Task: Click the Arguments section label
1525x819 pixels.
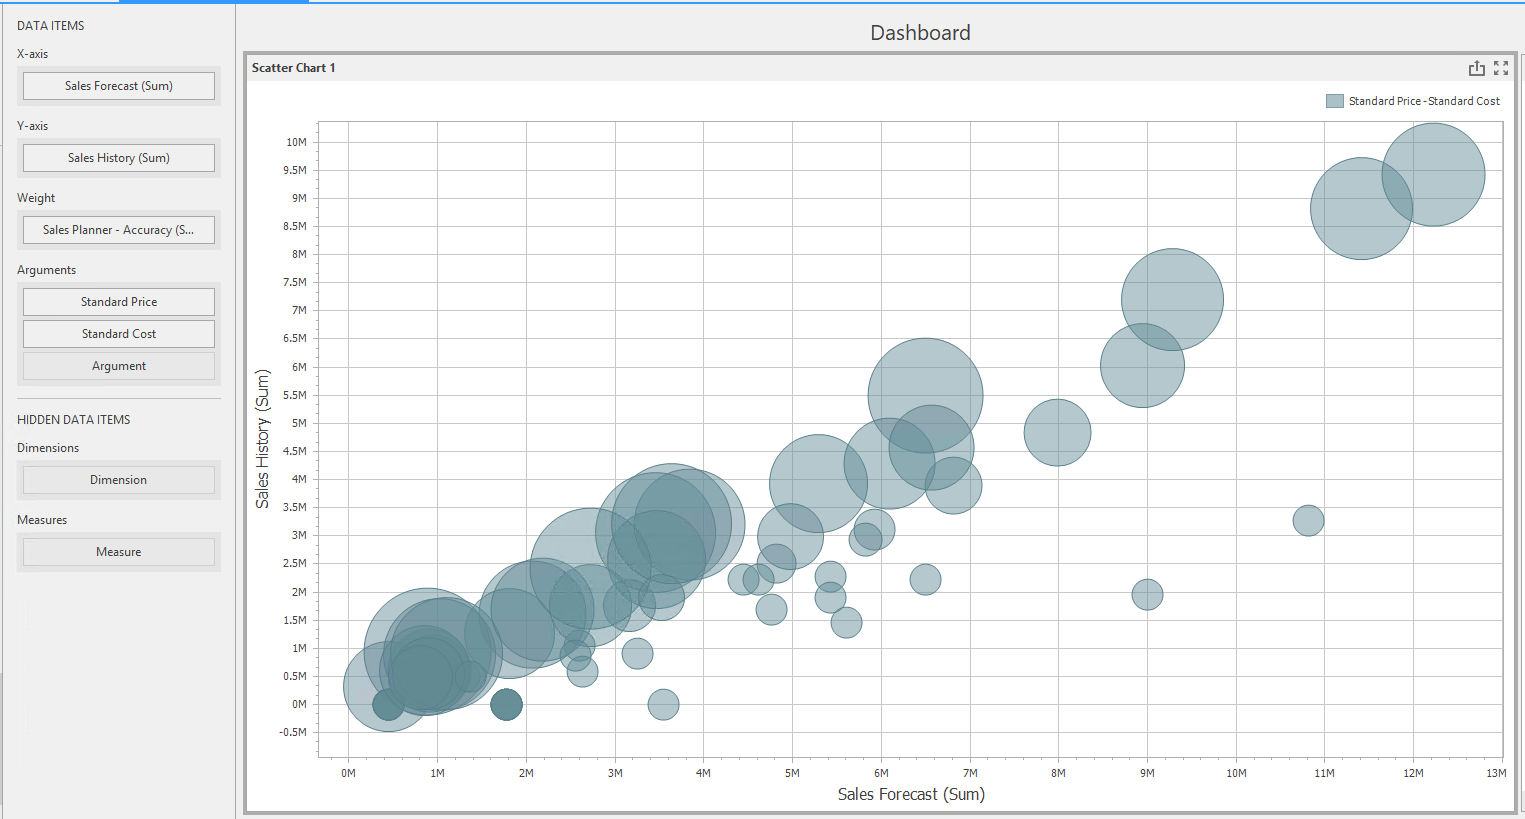Action: coord(46,270)
